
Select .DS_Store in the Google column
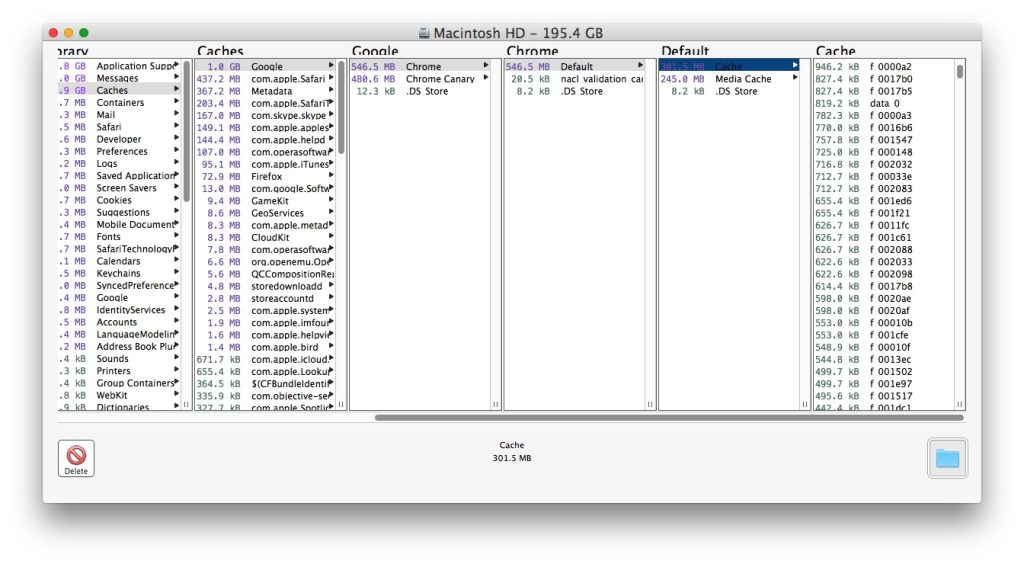click(x=420, y=91)
